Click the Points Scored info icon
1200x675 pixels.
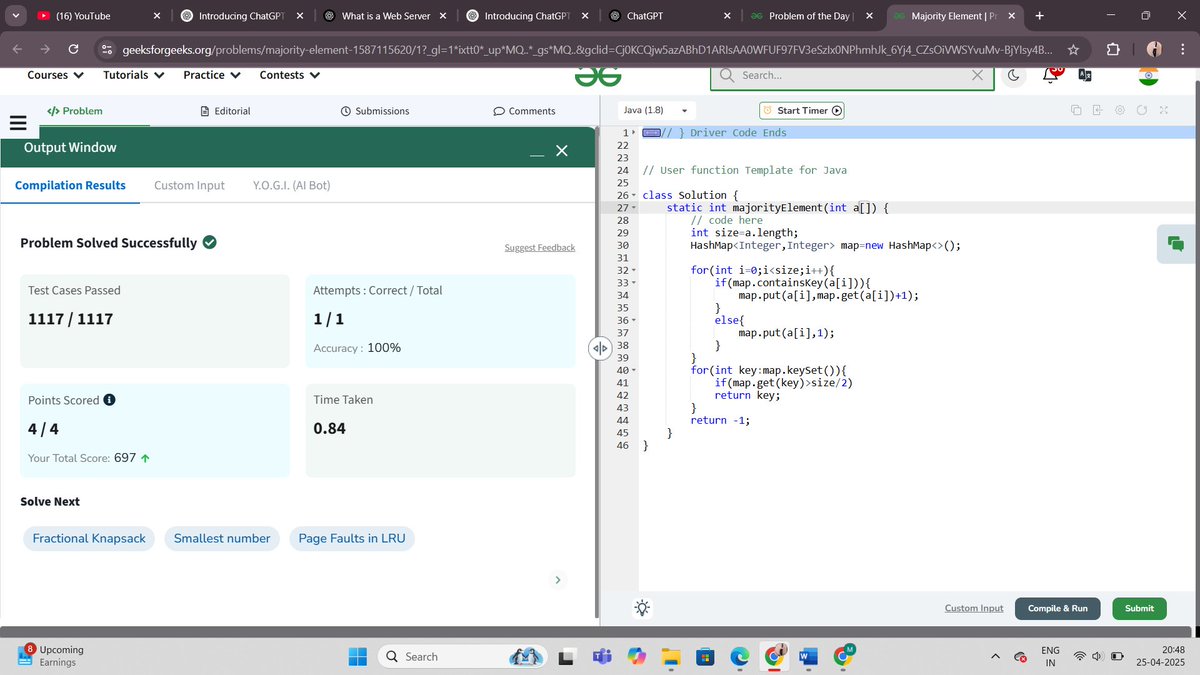109,400
